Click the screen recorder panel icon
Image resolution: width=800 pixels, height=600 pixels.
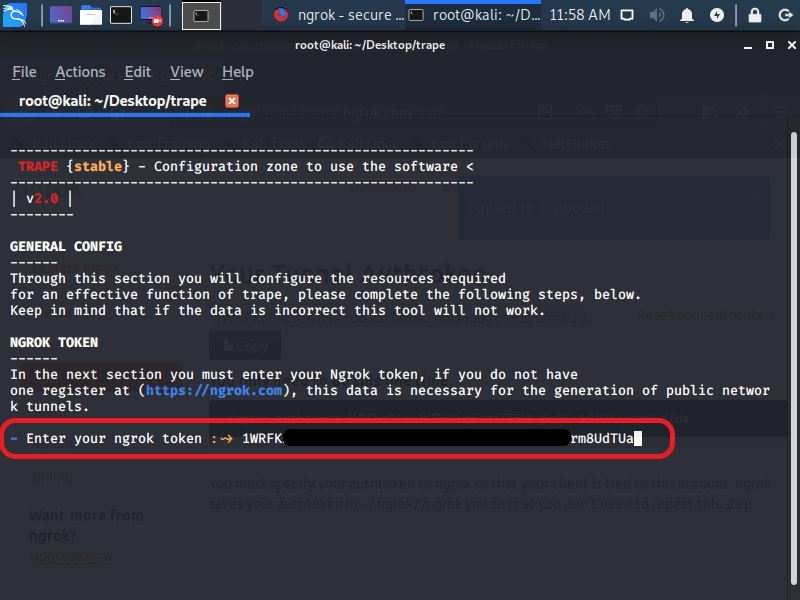coord(152,15)
